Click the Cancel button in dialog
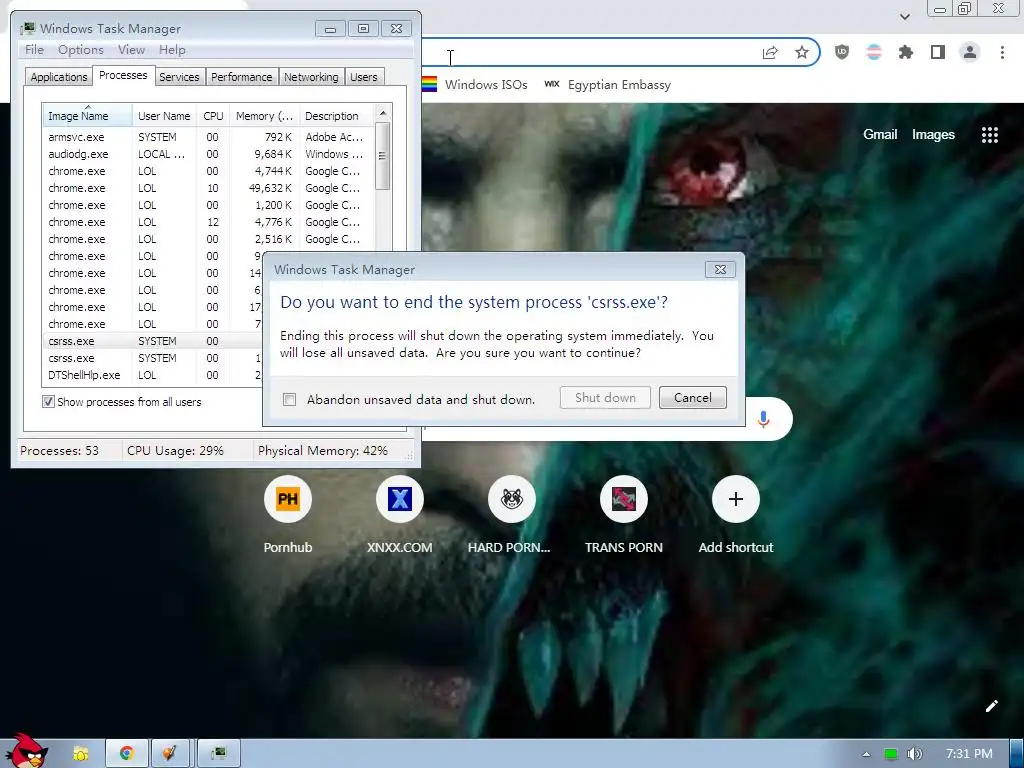Screen dimensions: 1024x768 693,398
